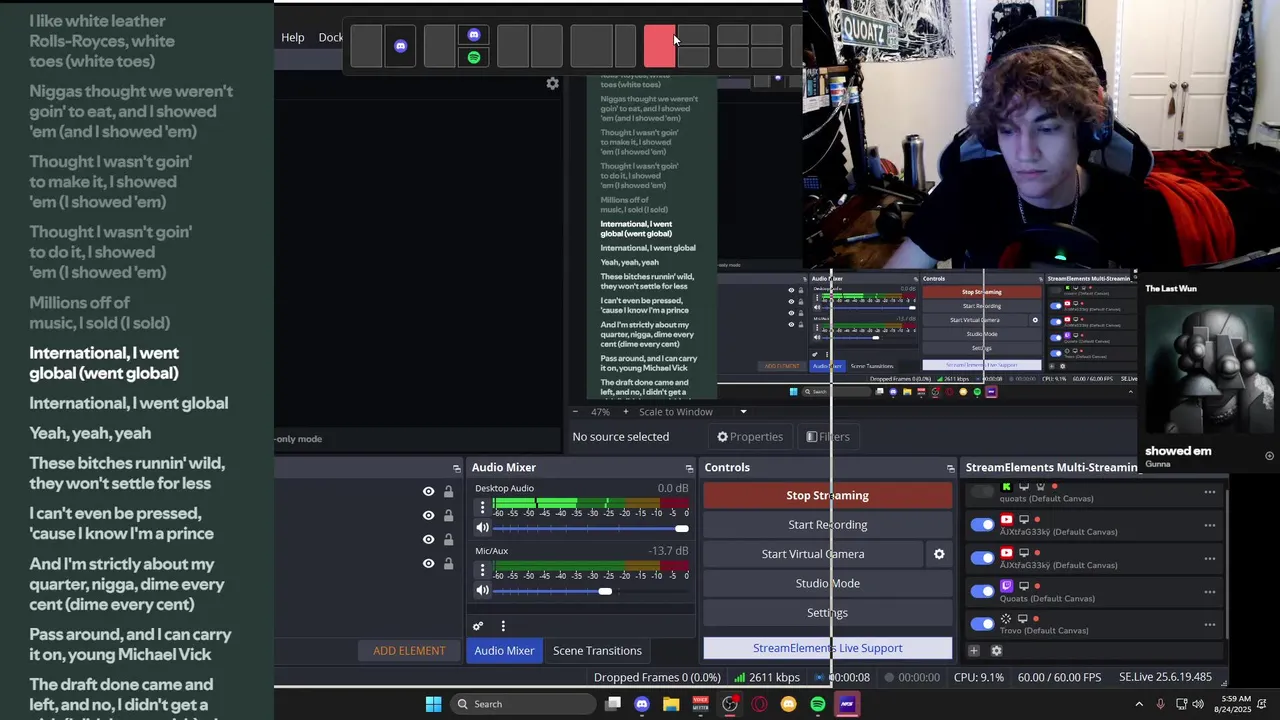Click Mic/Aux volume slider handle
This screenshot has height=720, width=1280.
(x=605, y=591)
